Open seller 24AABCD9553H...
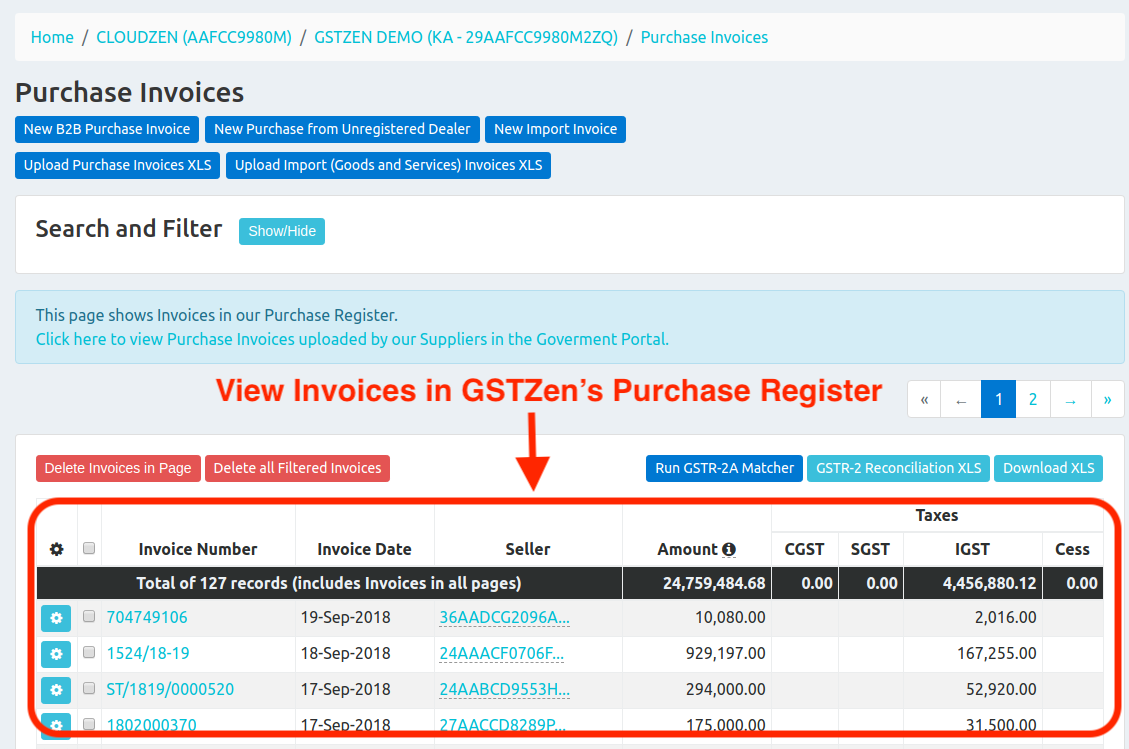The height and width of the screenshot is (749, 1129). coord(504,690)
